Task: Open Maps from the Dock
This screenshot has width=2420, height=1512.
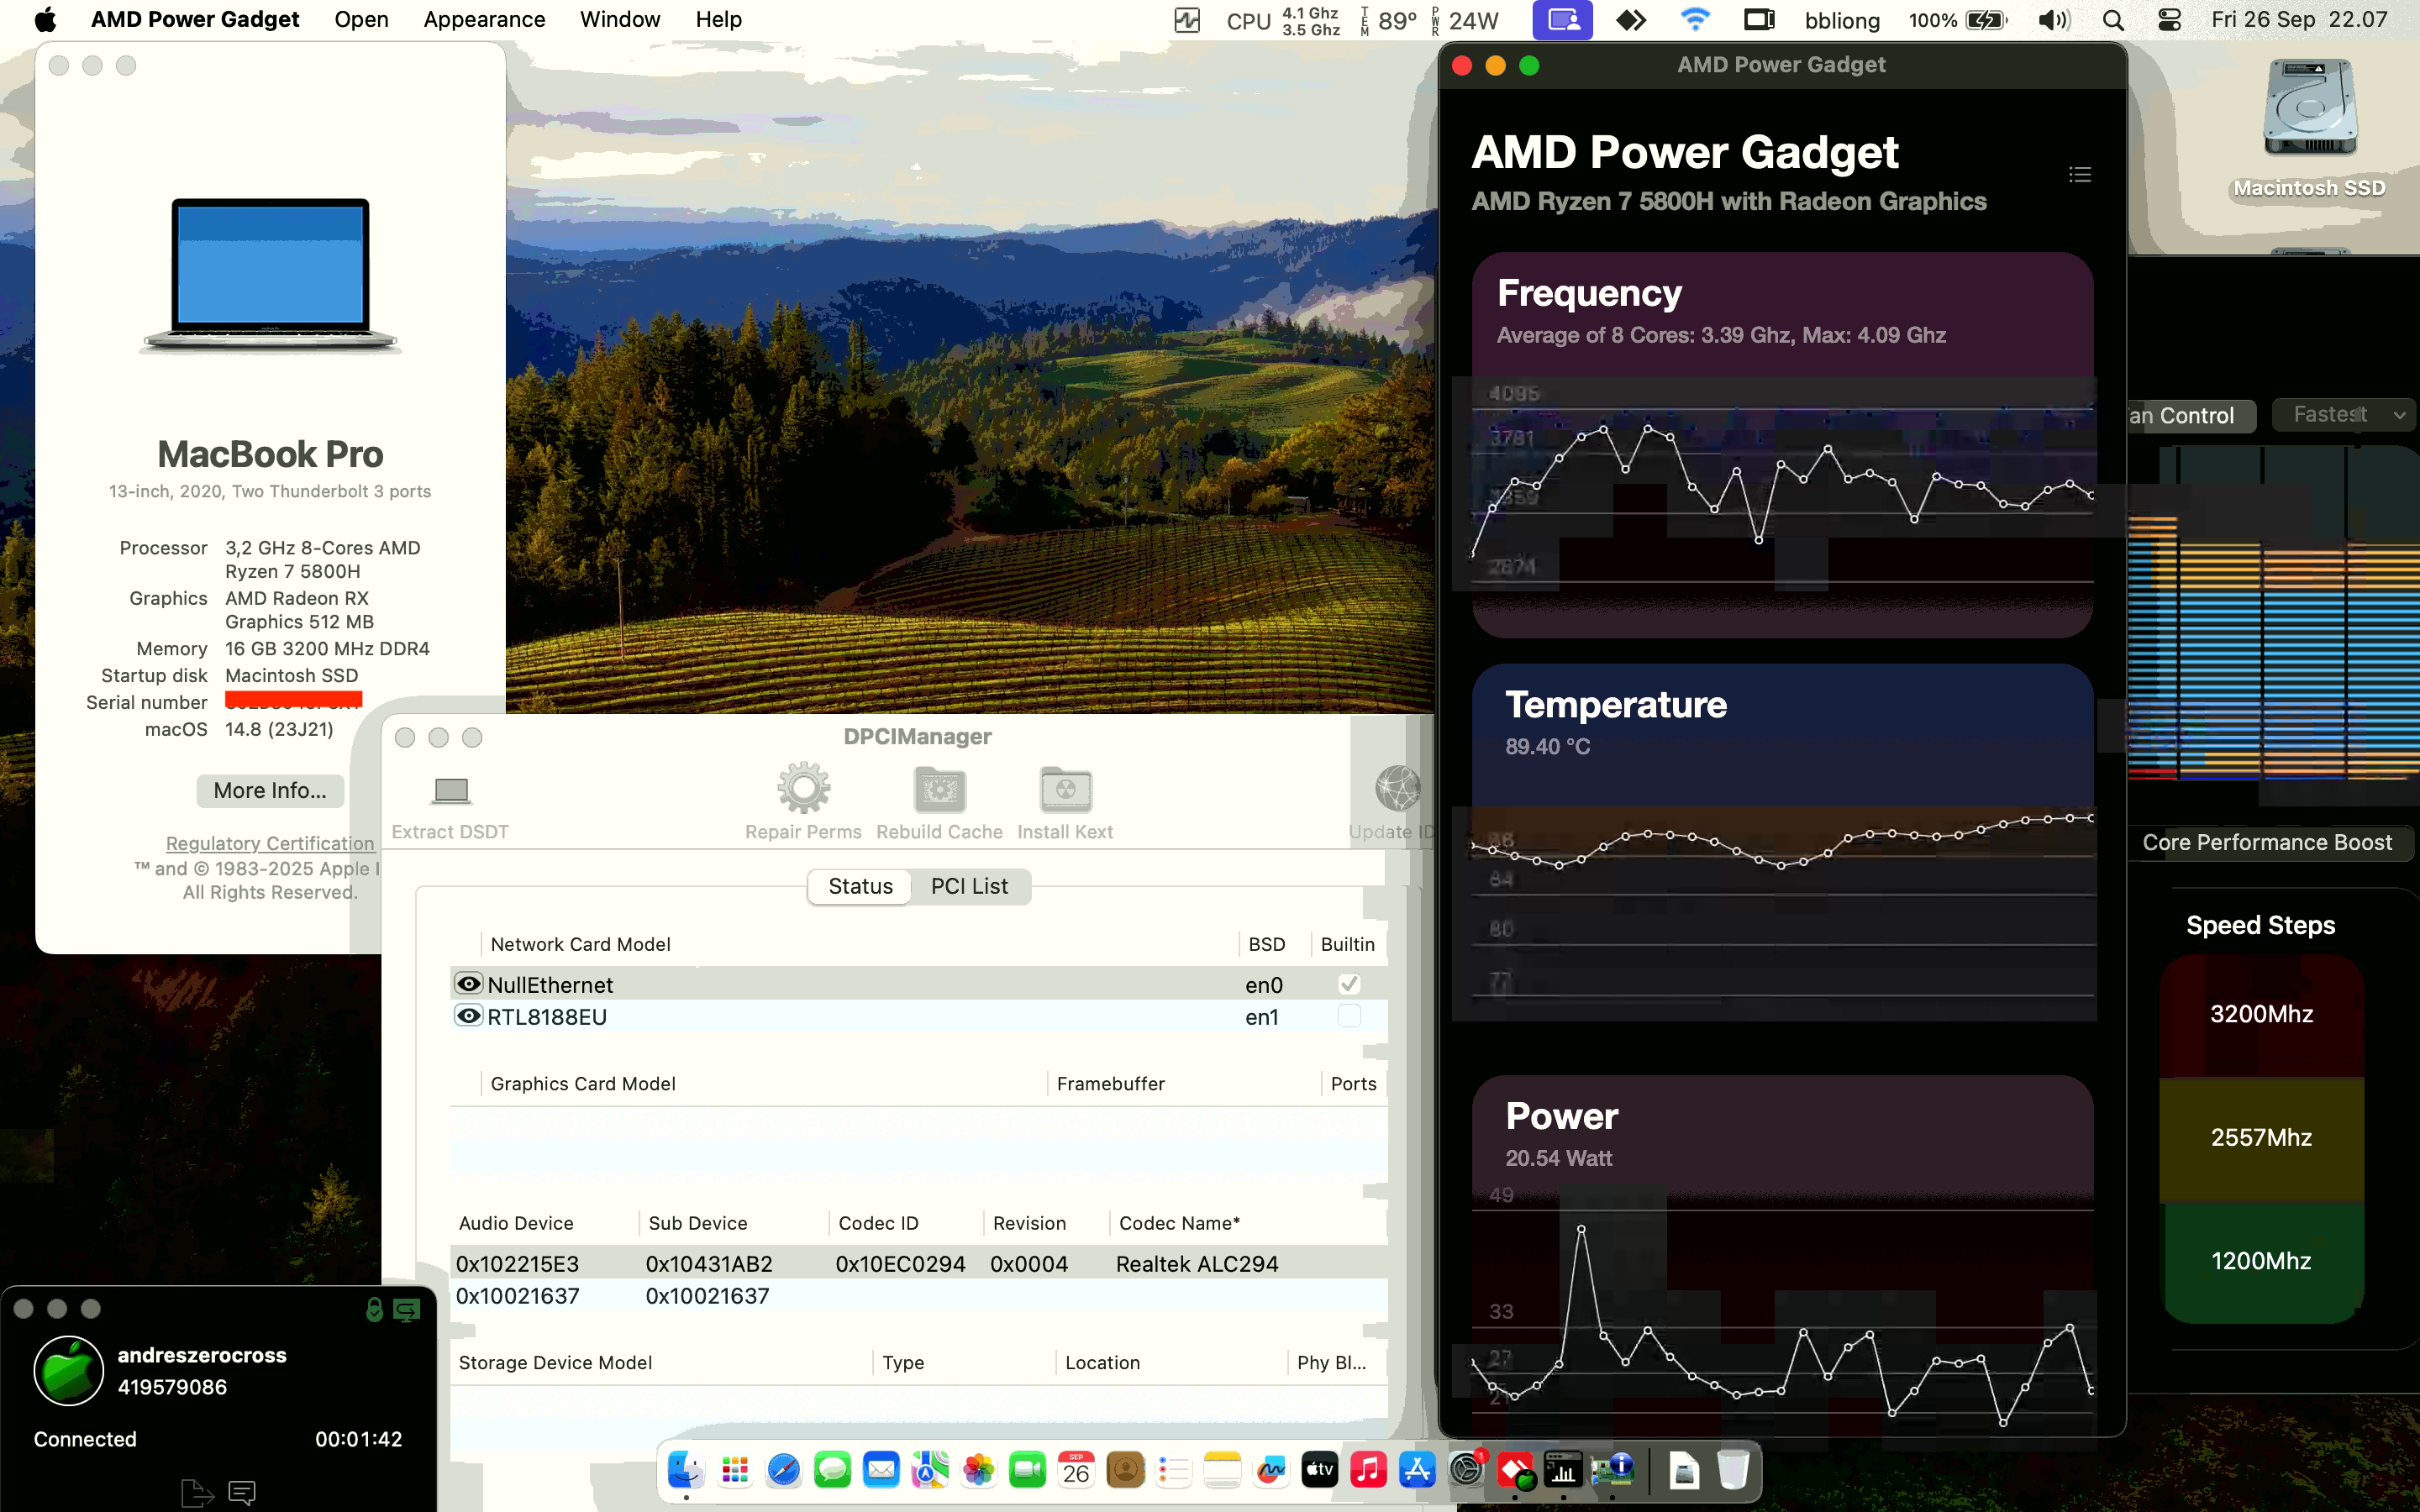Action: click(x=930, y=1470)
